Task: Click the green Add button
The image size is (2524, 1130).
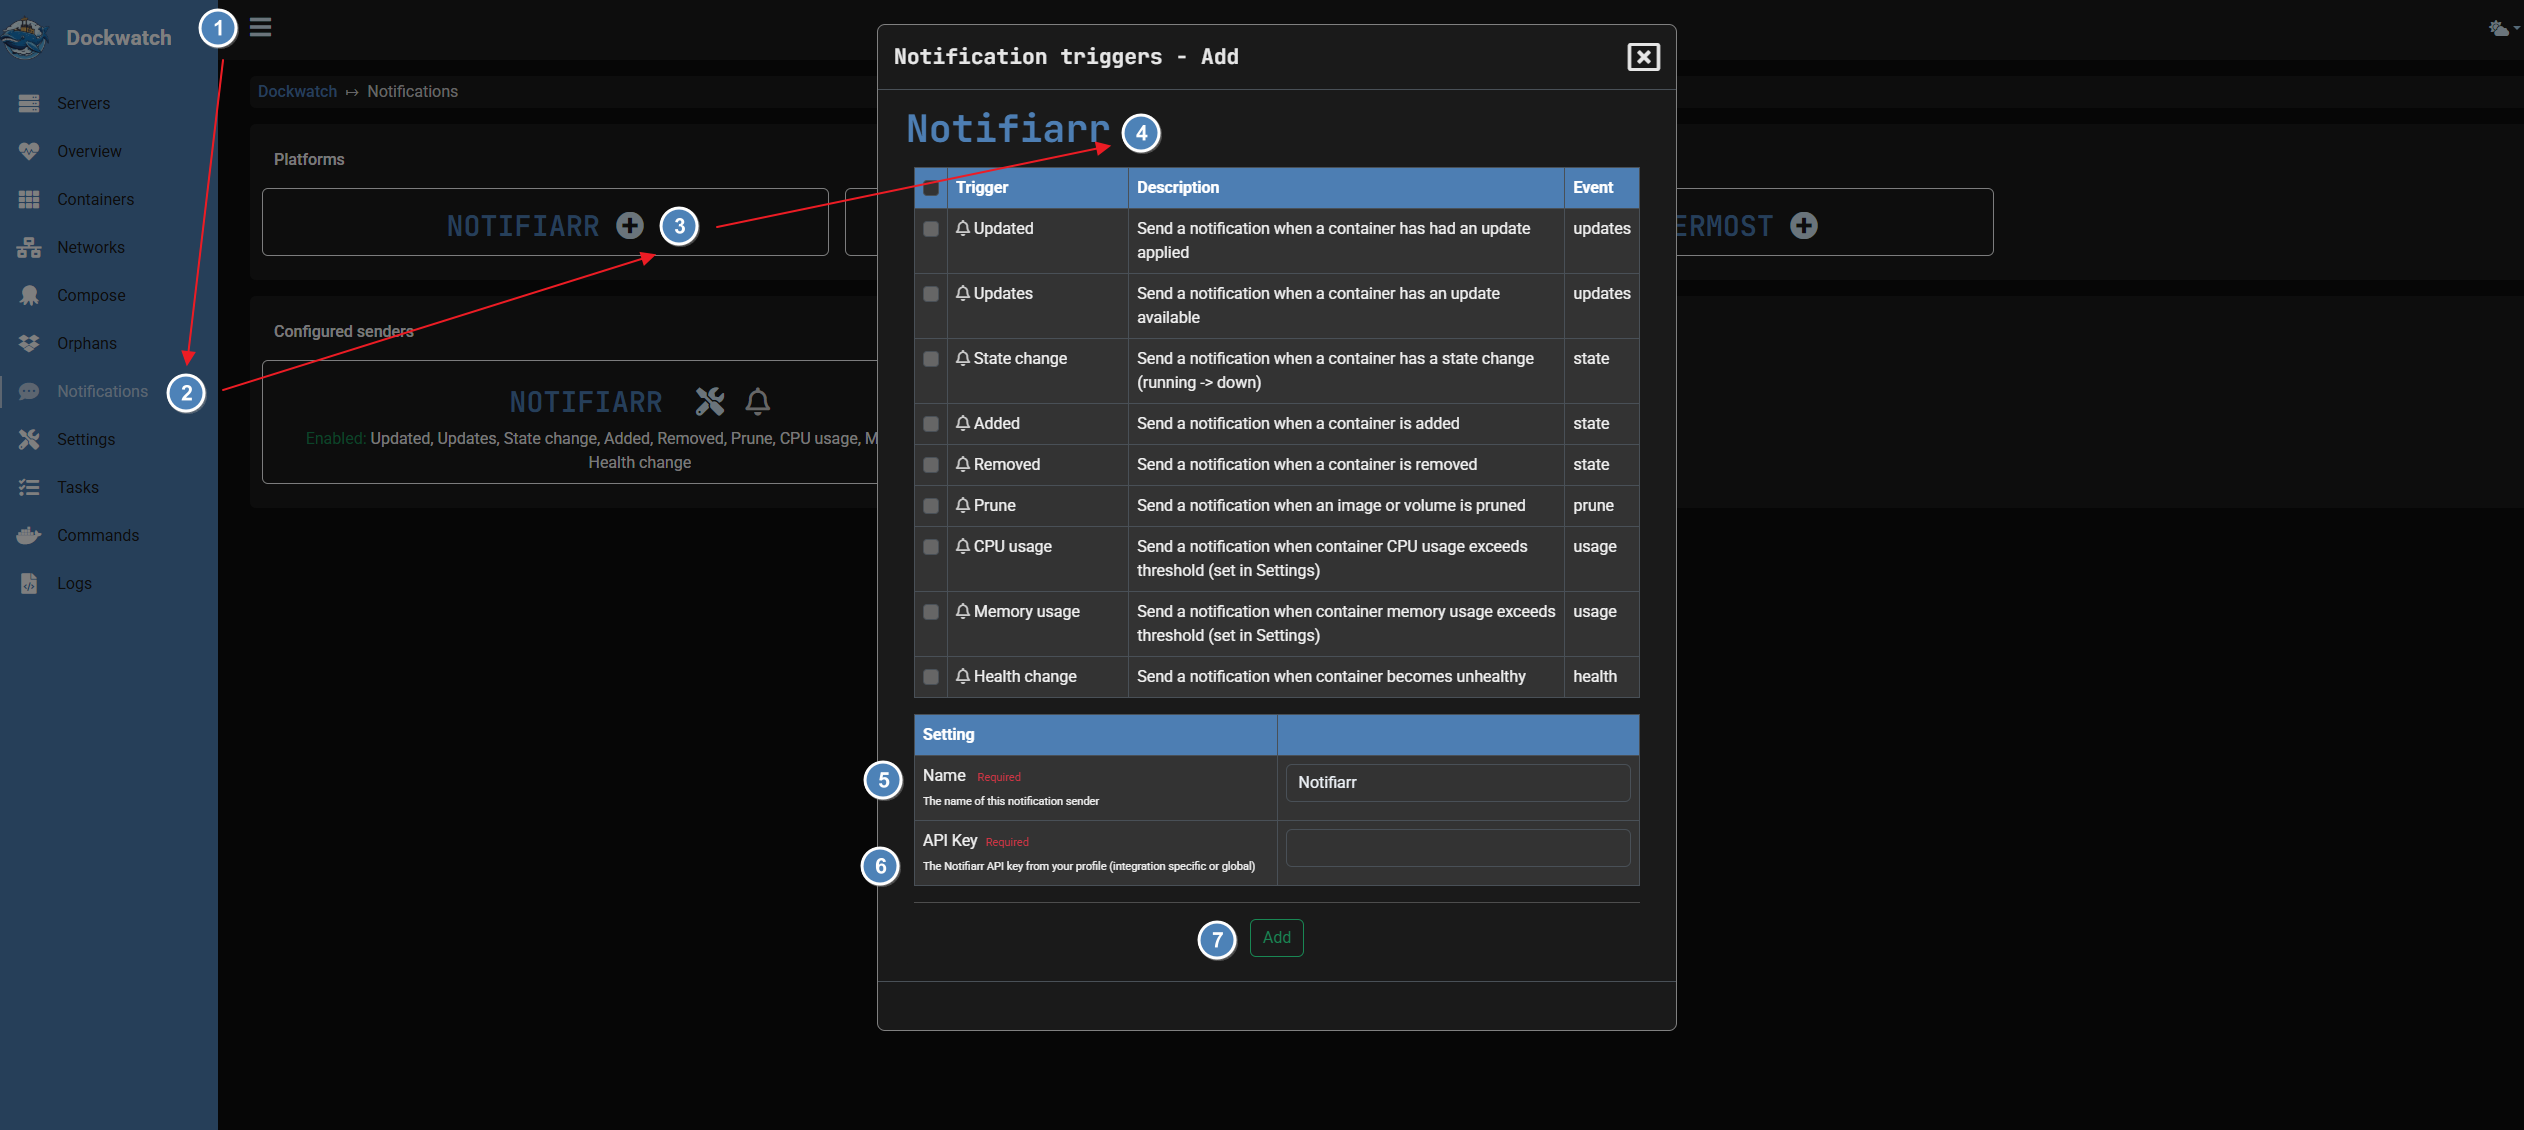Action: [1276, 937]
